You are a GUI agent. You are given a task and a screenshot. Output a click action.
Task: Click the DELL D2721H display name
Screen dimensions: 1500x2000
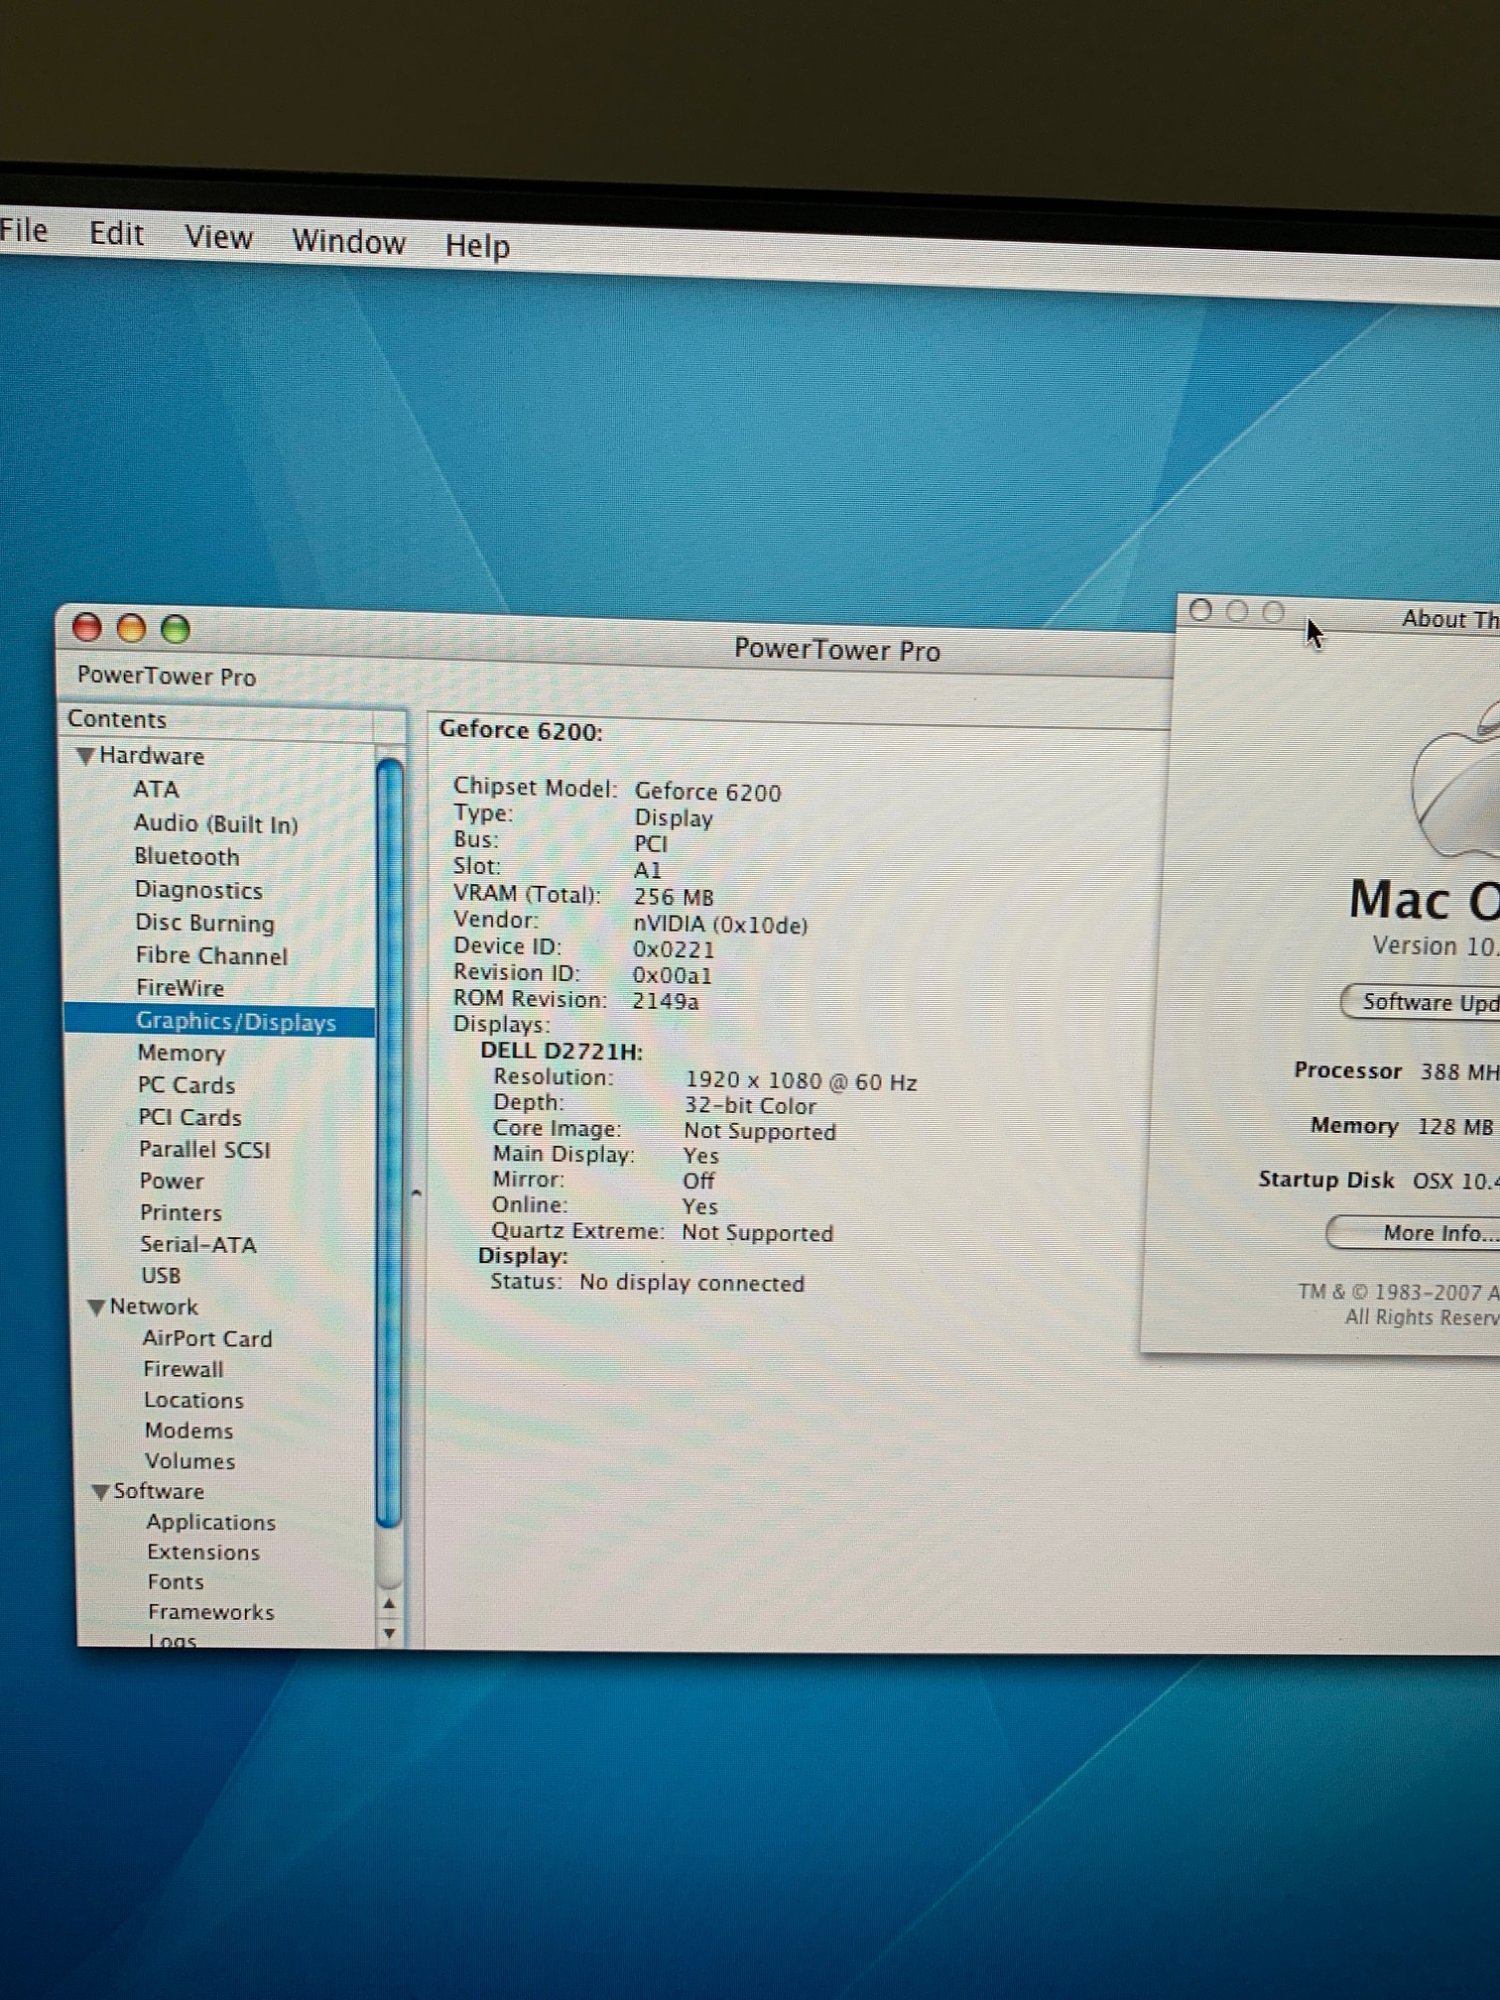(x=561, y=1051)
